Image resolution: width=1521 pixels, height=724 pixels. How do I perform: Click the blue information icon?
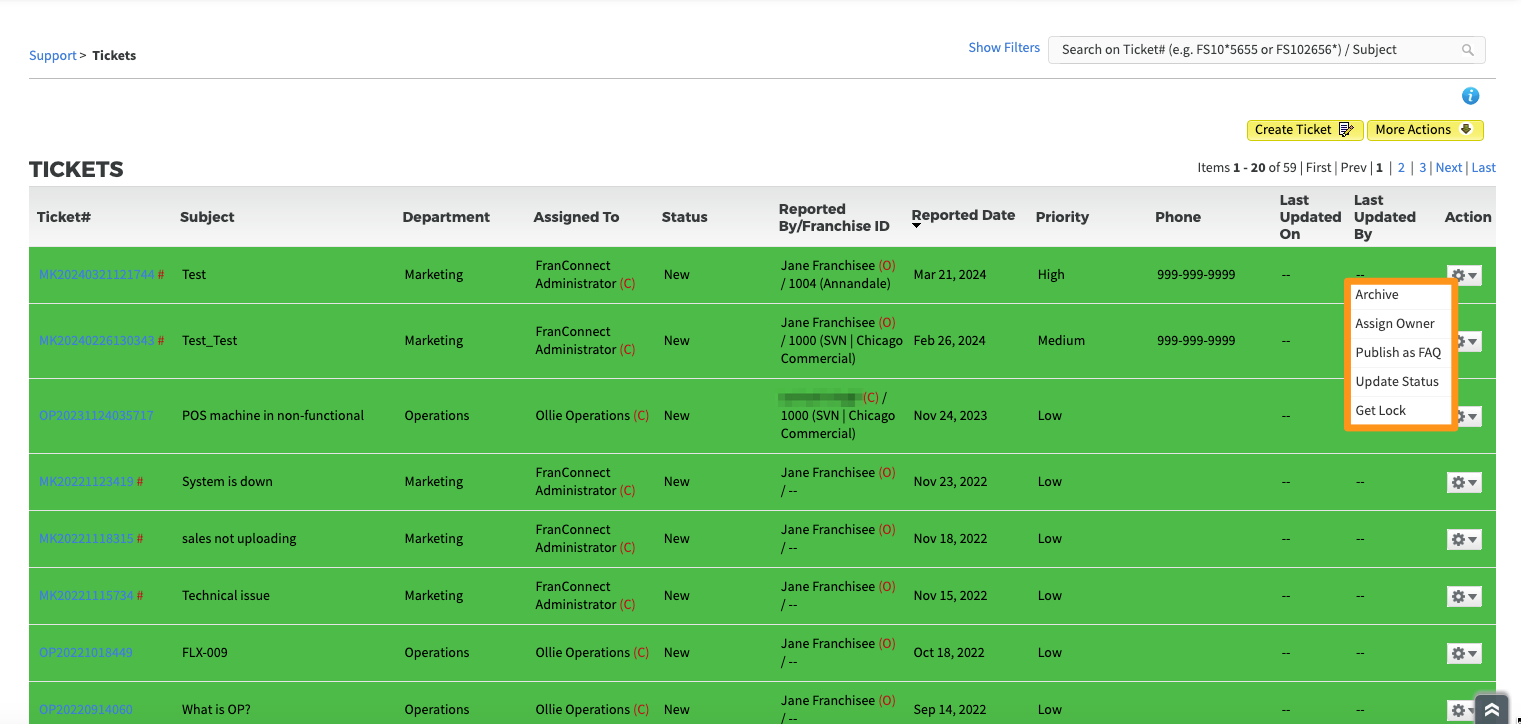pyautogui.click(x=1470, y=96)
